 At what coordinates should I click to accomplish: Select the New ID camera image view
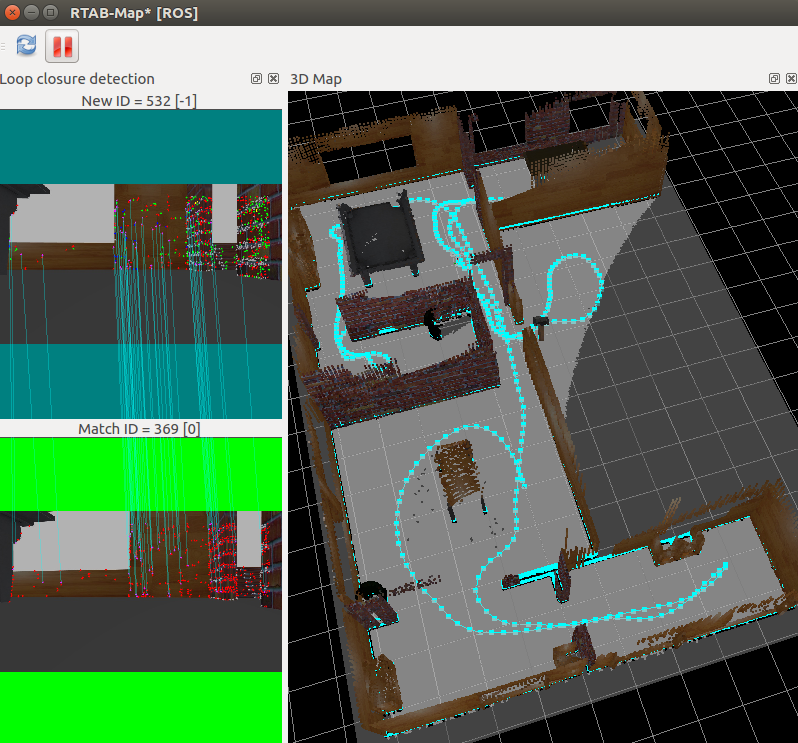140,264
